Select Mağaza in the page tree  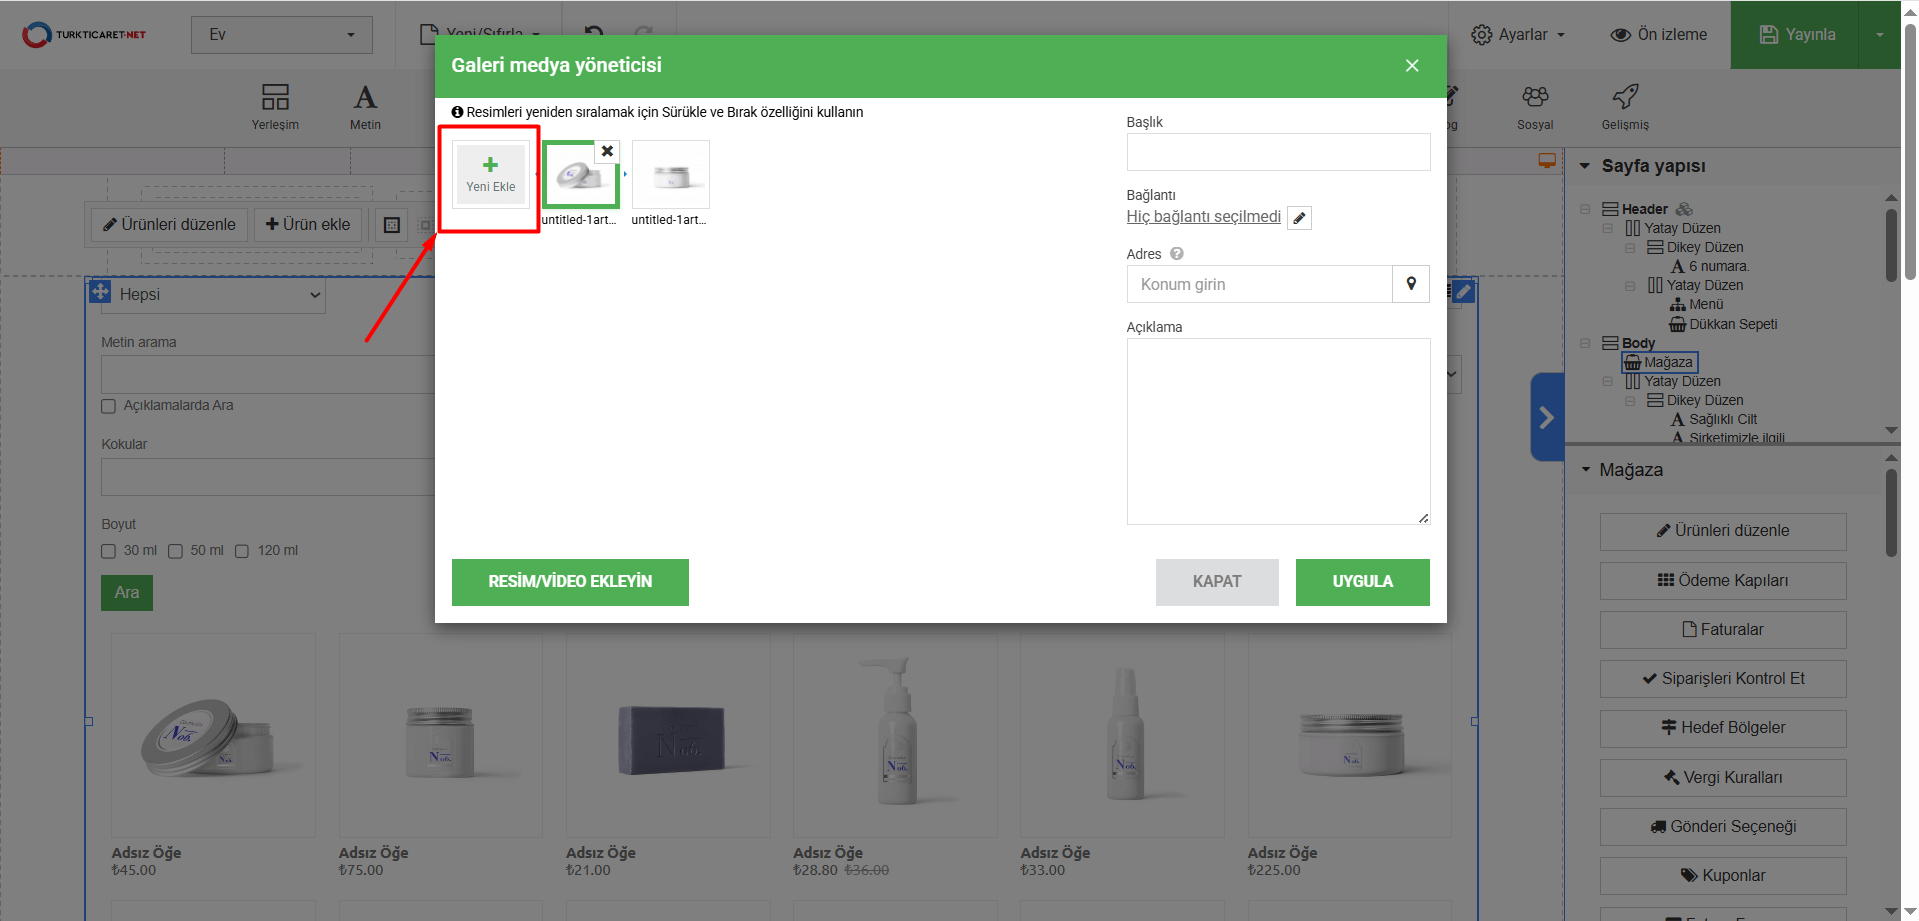1667,362
